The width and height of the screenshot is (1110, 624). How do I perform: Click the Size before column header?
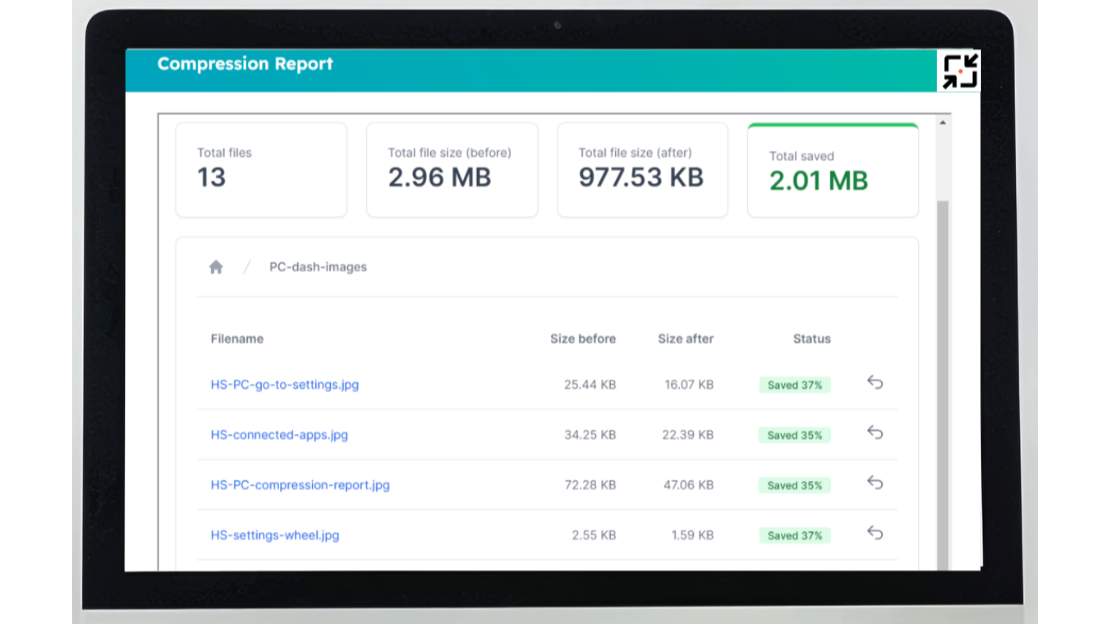[583, 339]
